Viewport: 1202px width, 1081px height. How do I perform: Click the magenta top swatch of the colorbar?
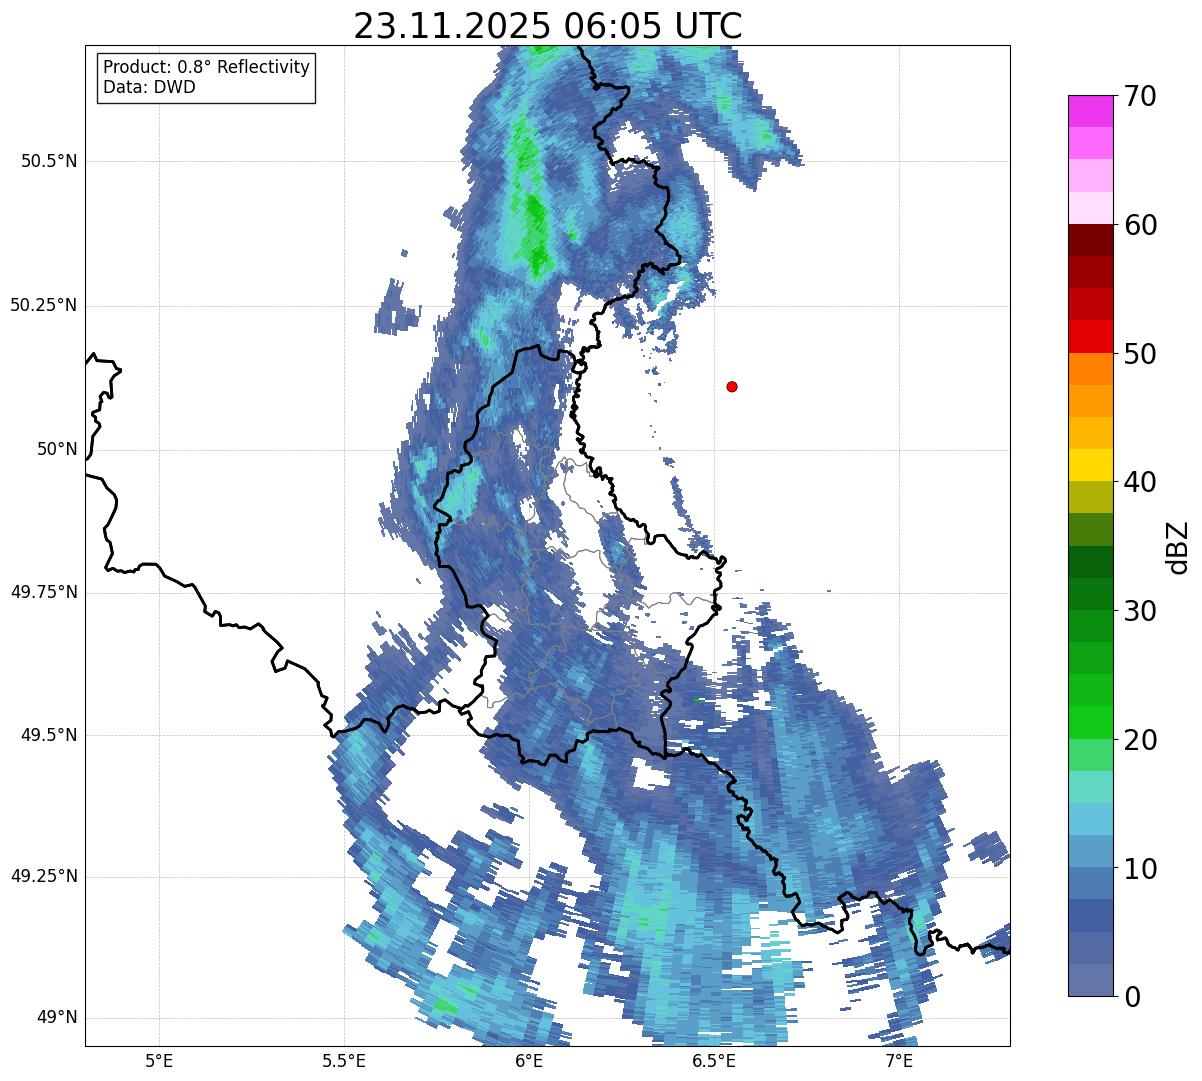pyautogui.click(x=1090, y=111)
